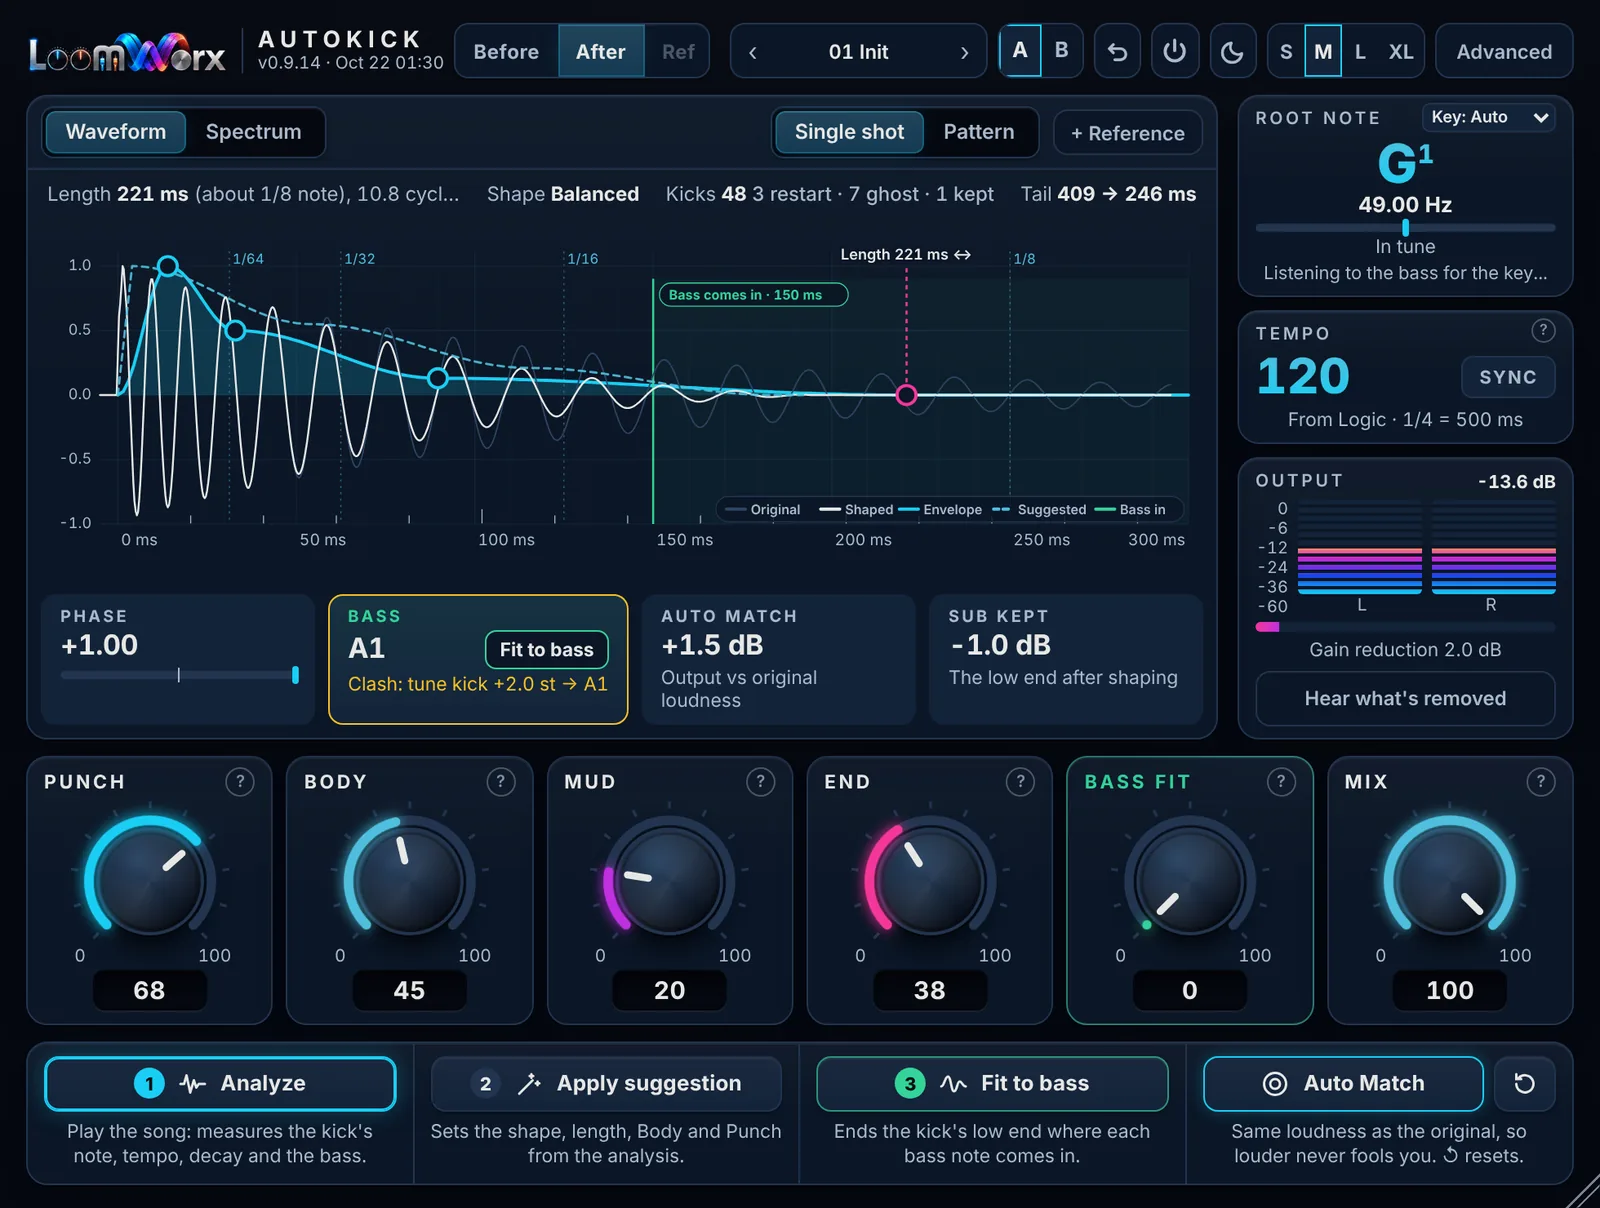Go to next preset with right chevron

[x=964, y=52]
